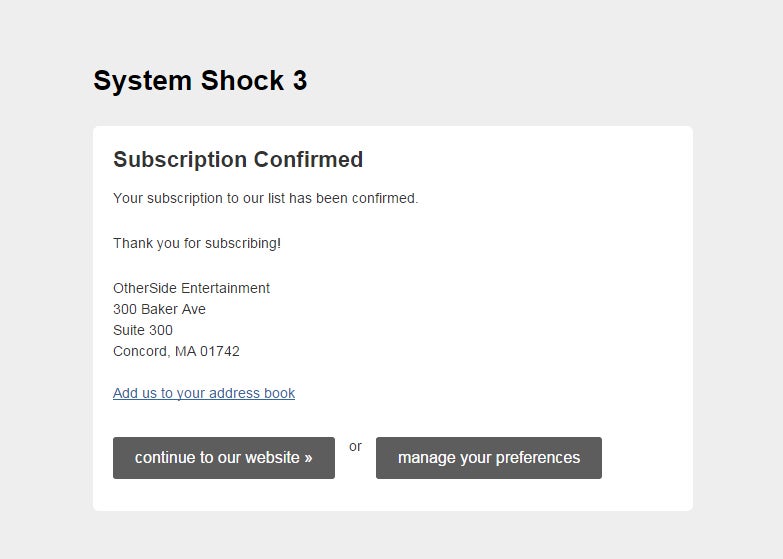783x559 pixels.
Task: Select the 'System Shock 3' page title
Action: point(200,80)
